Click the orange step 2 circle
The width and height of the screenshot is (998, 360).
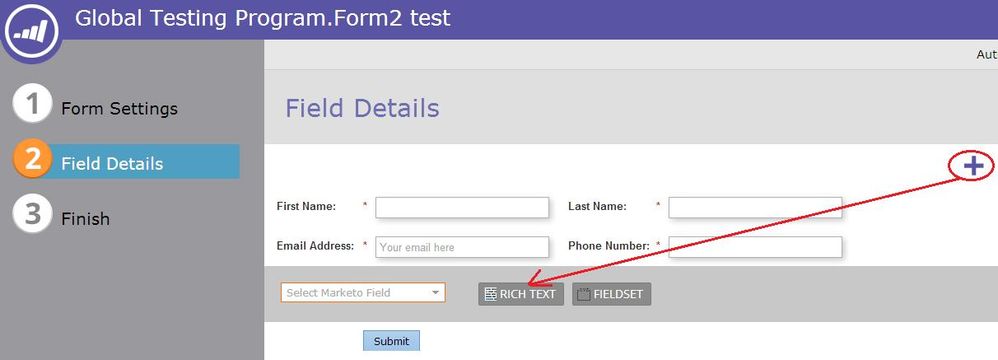pos(32,158)
